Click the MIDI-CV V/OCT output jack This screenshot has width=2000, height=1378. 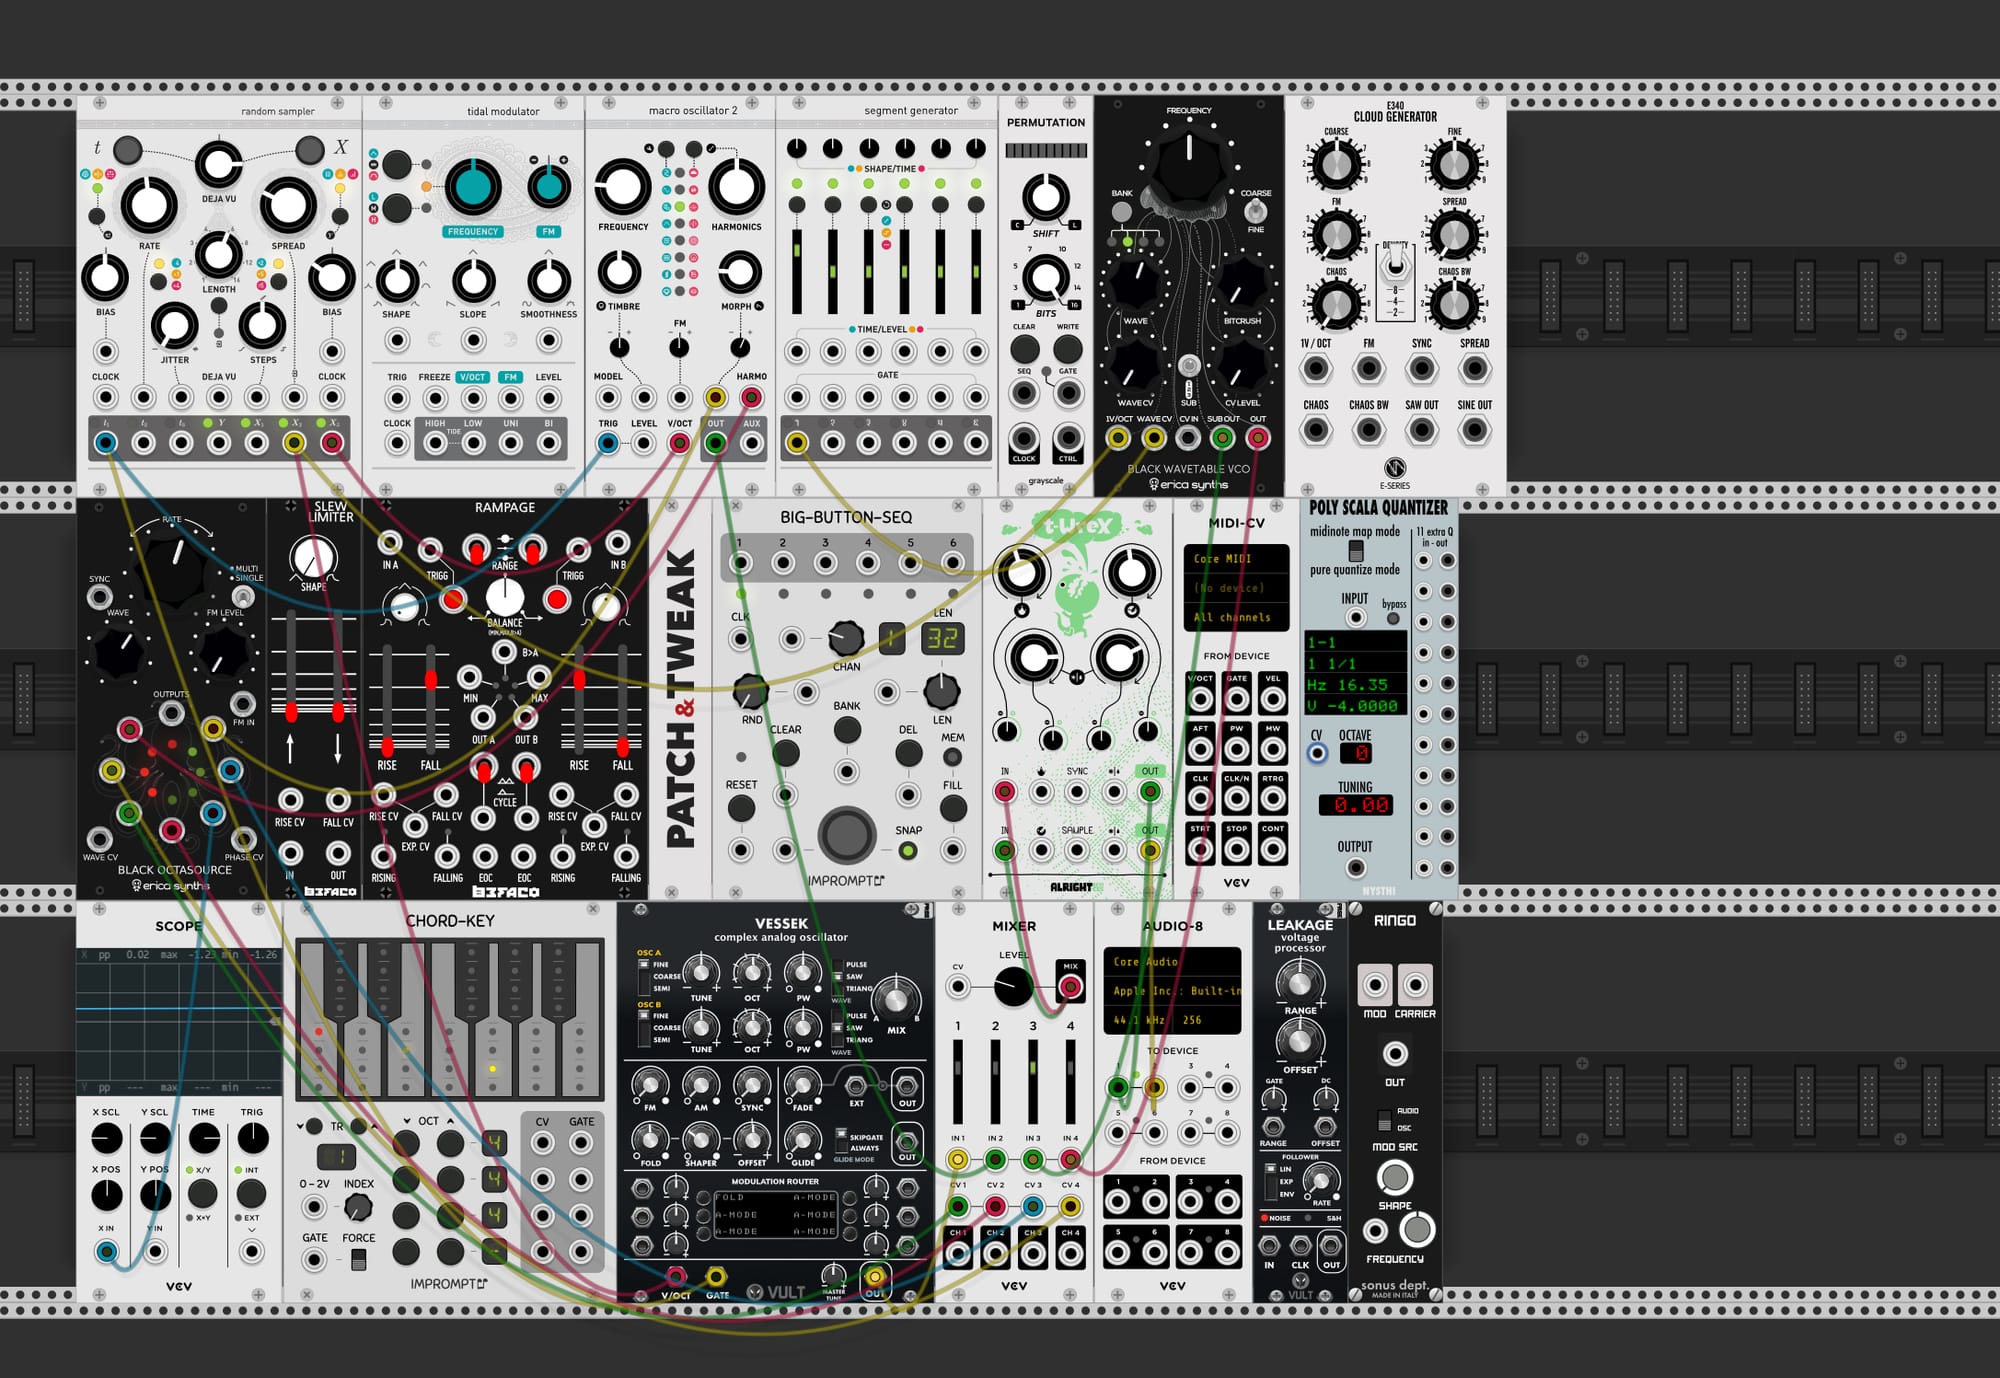[x=1200, y=699]
